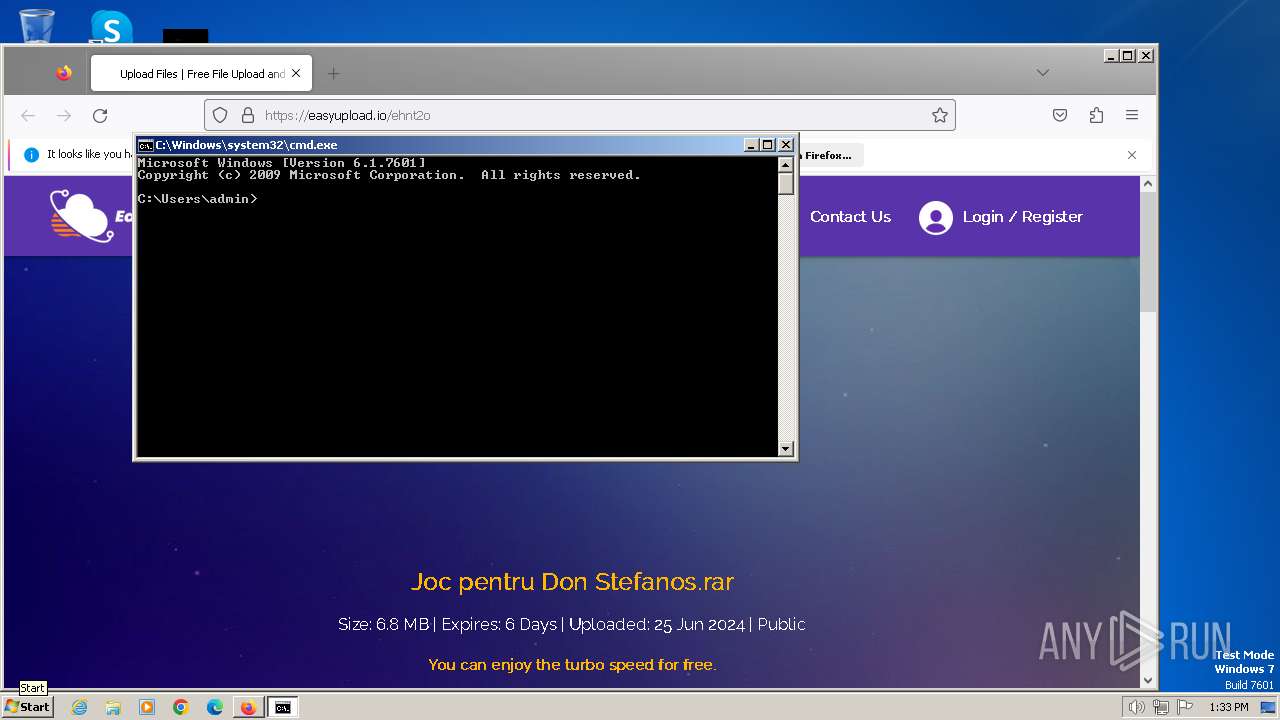
Task: Open the Save to Pocket icon
Action: point(1060,115)
